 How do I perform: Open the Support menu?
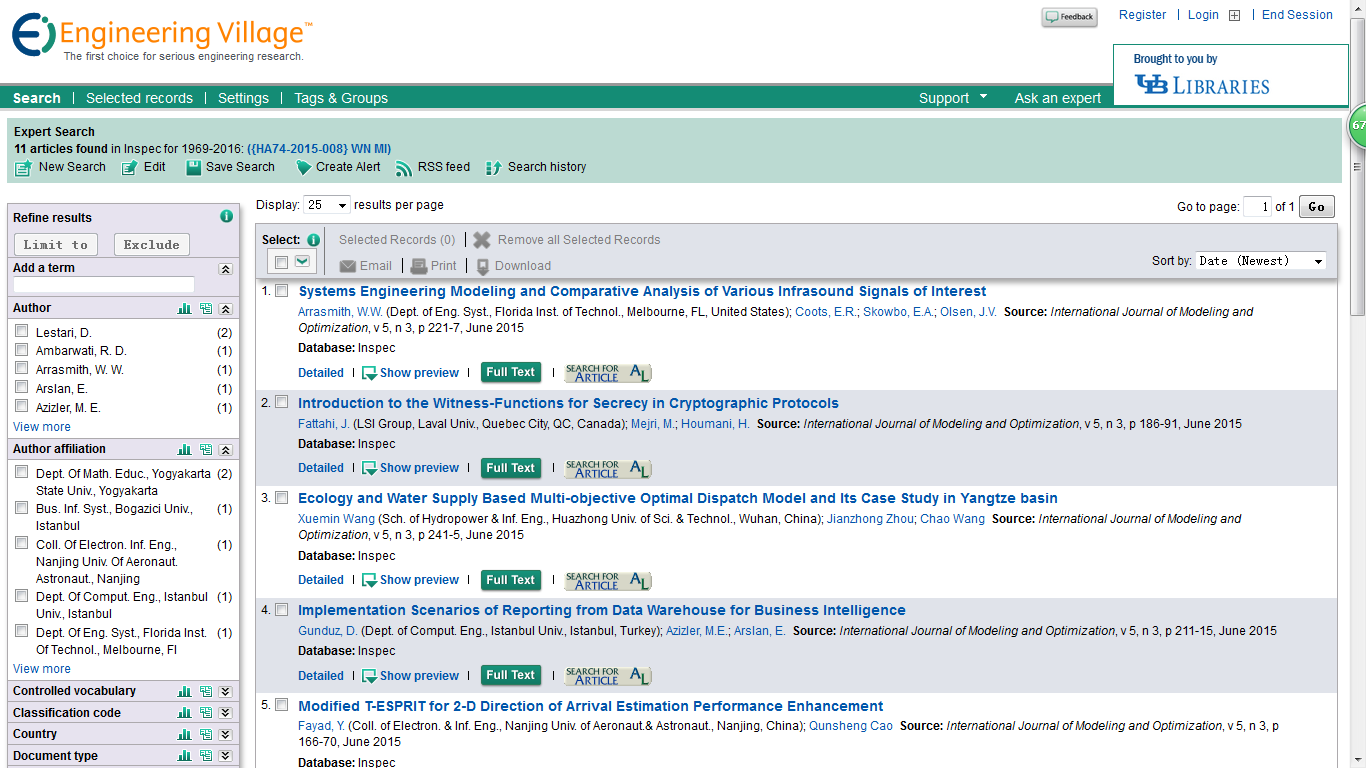coord(953,98)
